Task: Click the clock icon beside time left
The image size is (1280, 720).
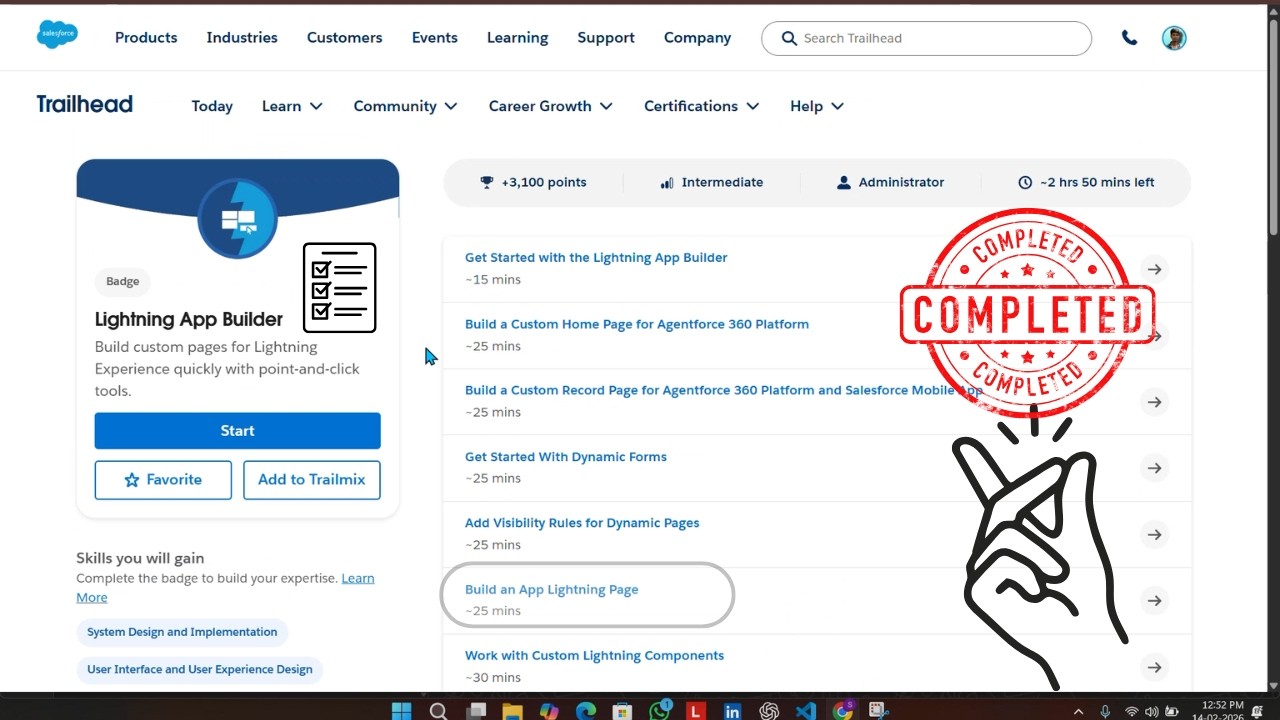Action: coord(1025,182)
